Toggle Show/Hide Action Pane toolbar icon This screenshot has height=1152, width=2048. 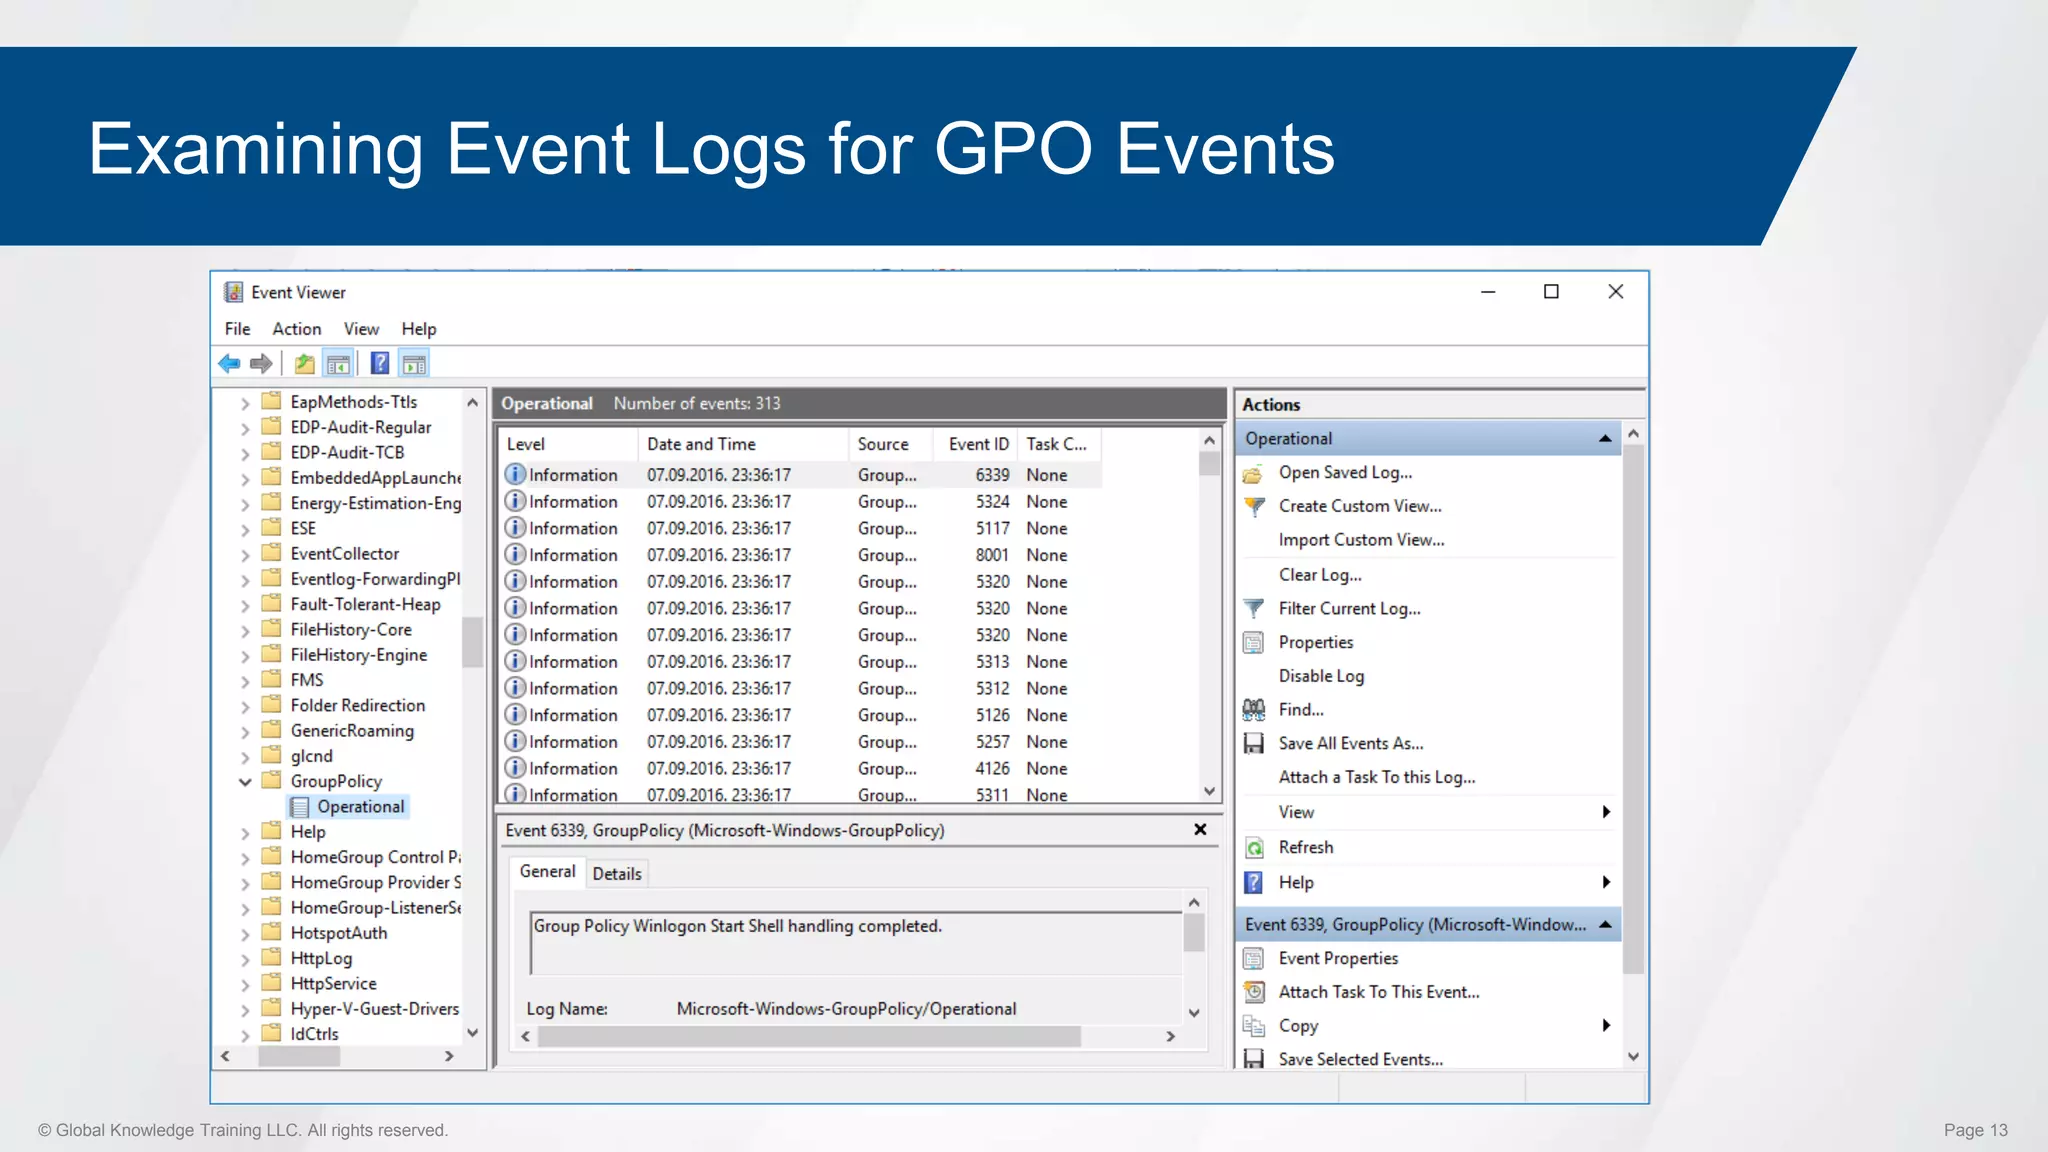414,364
